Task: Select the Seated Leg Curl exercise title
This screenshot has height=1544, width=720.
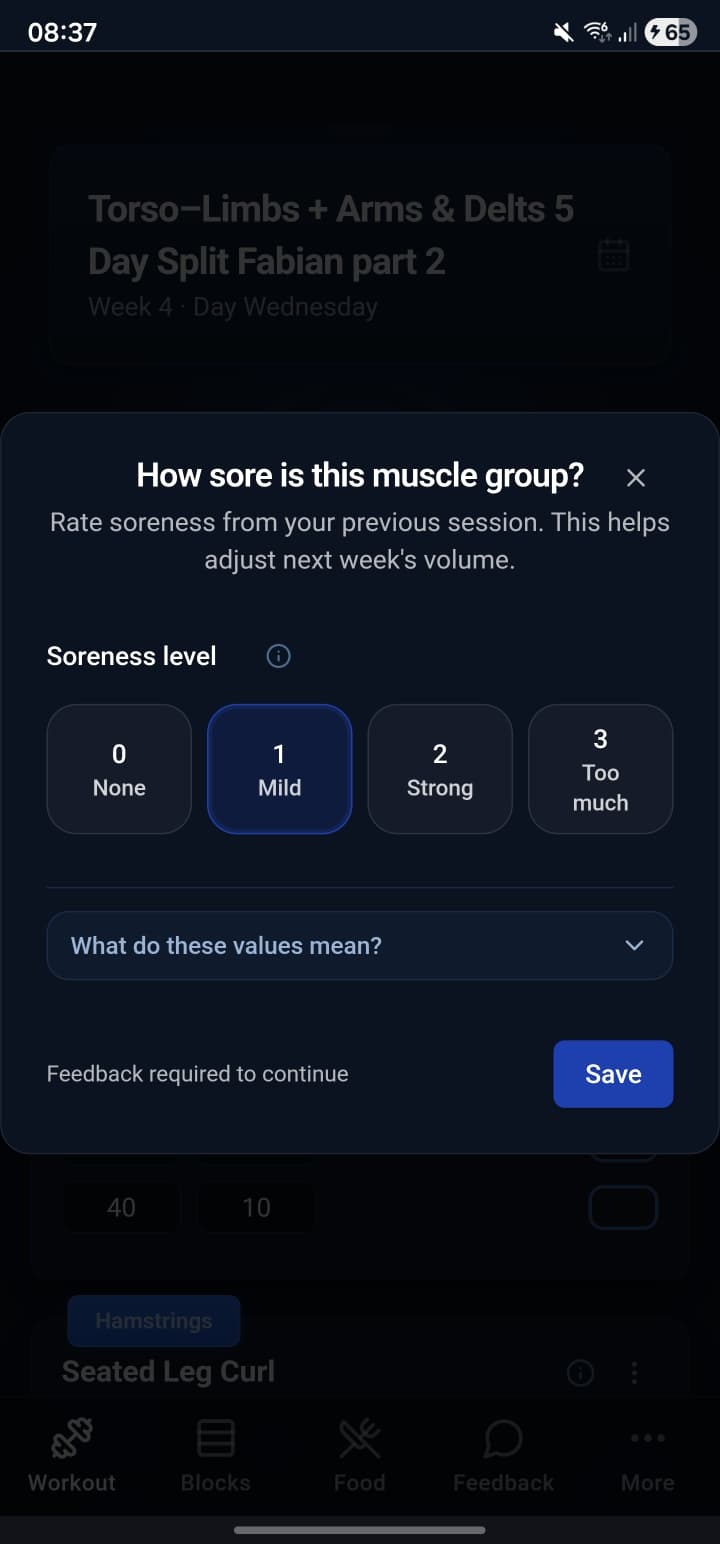Action: click(168, 1371)
